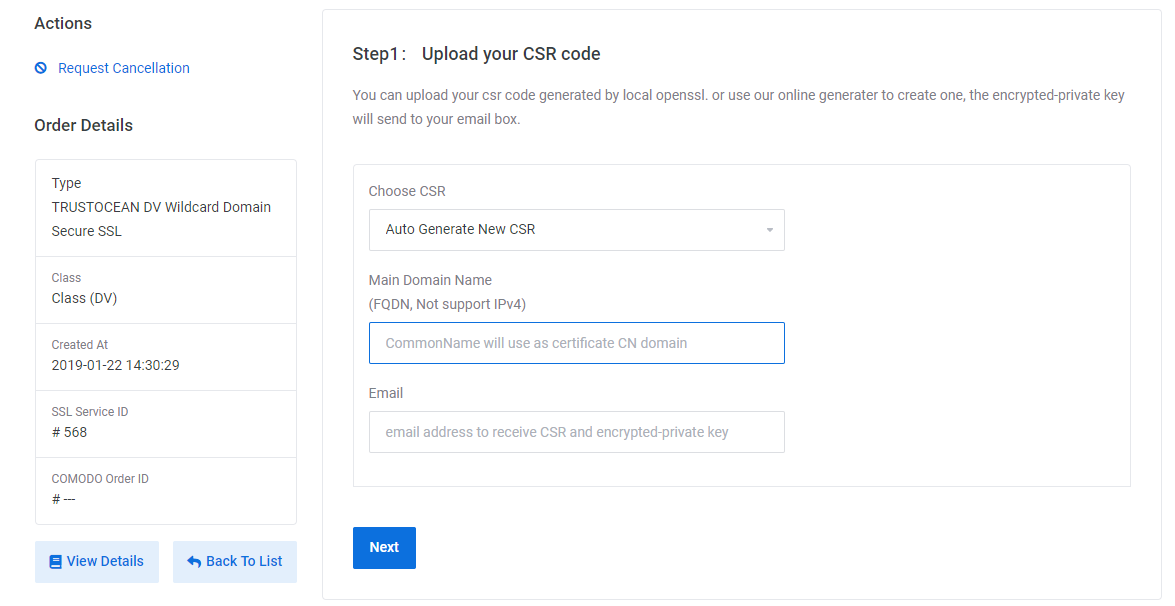Viewport: 1175px width, 606px height.
Task: Select the SSL Service ID # 568 row
Action: click(x=166, y=423)
